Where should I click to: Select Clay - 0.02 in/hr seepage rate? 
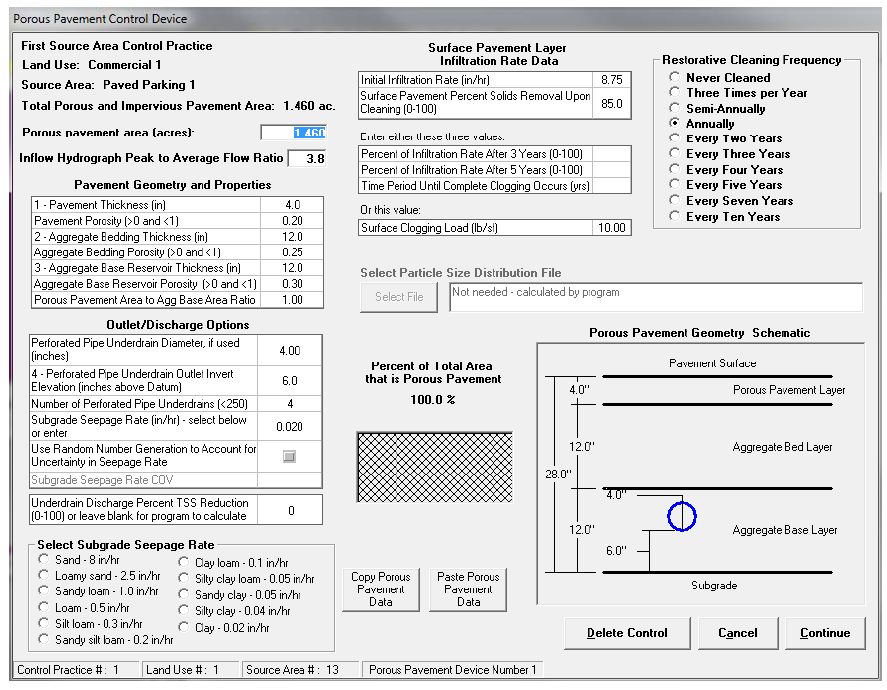pyautogui.click(x=183, y=627)
